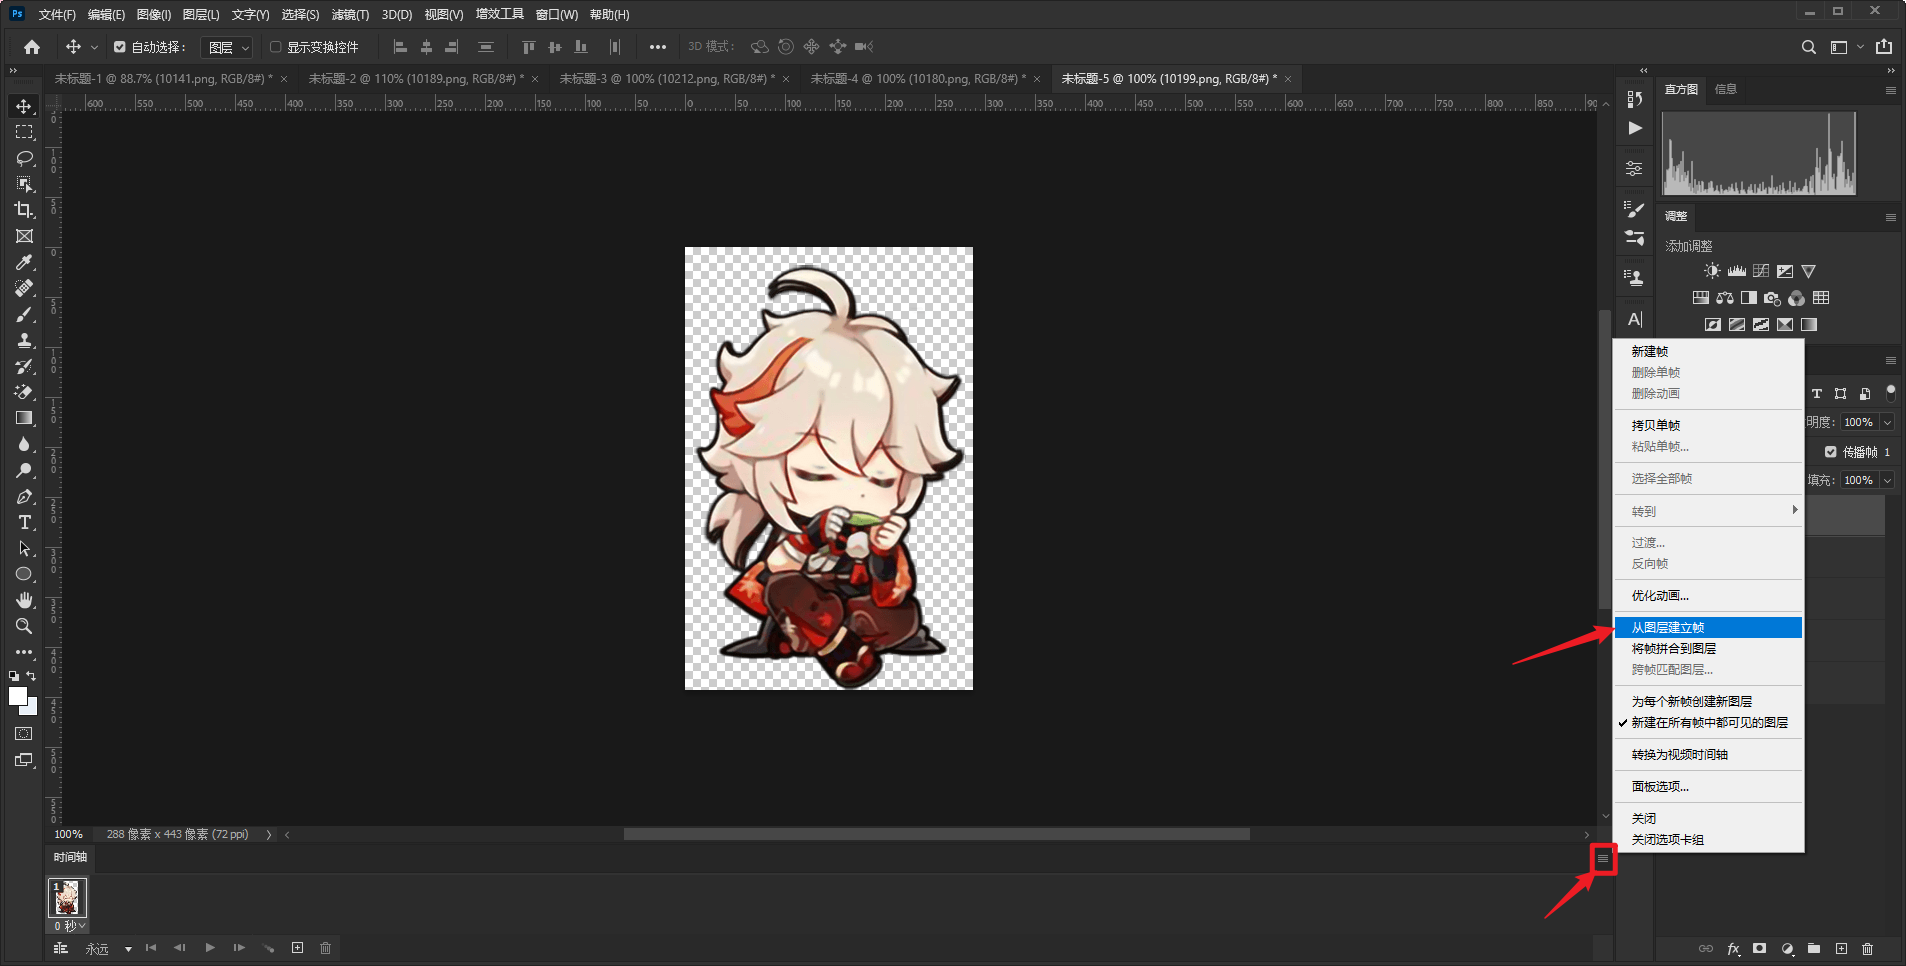Viewport: 1906px width, 966px height.
Task: Open the timeline panel menu icon
Action: (x=1603, y=858)
